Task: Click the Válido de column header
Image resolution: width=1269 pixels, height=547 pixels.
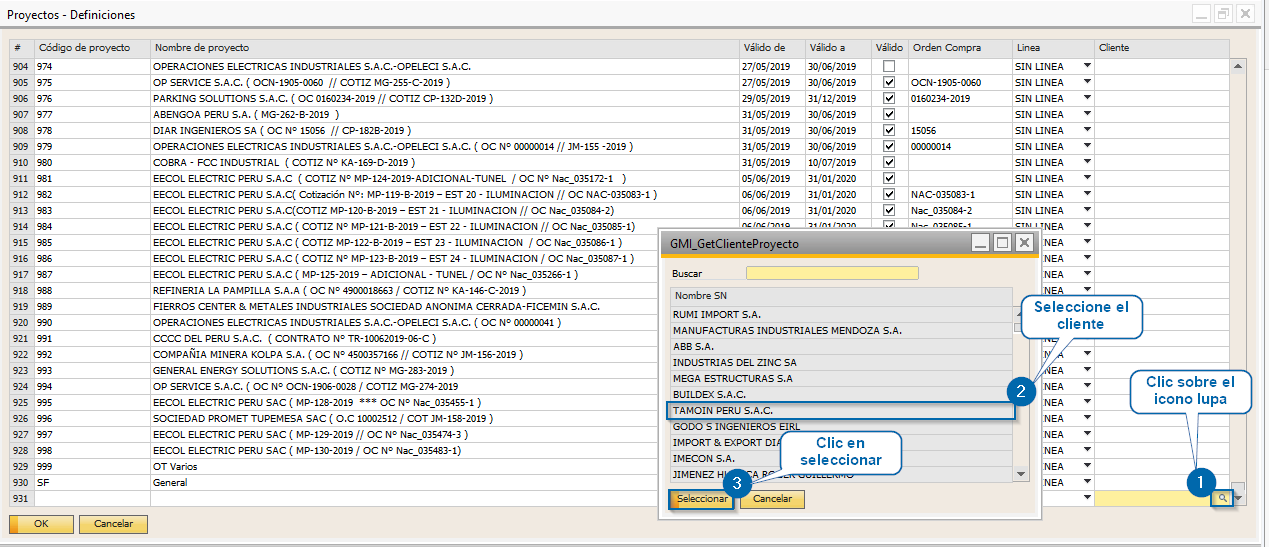Action: [x=772, y=47]
